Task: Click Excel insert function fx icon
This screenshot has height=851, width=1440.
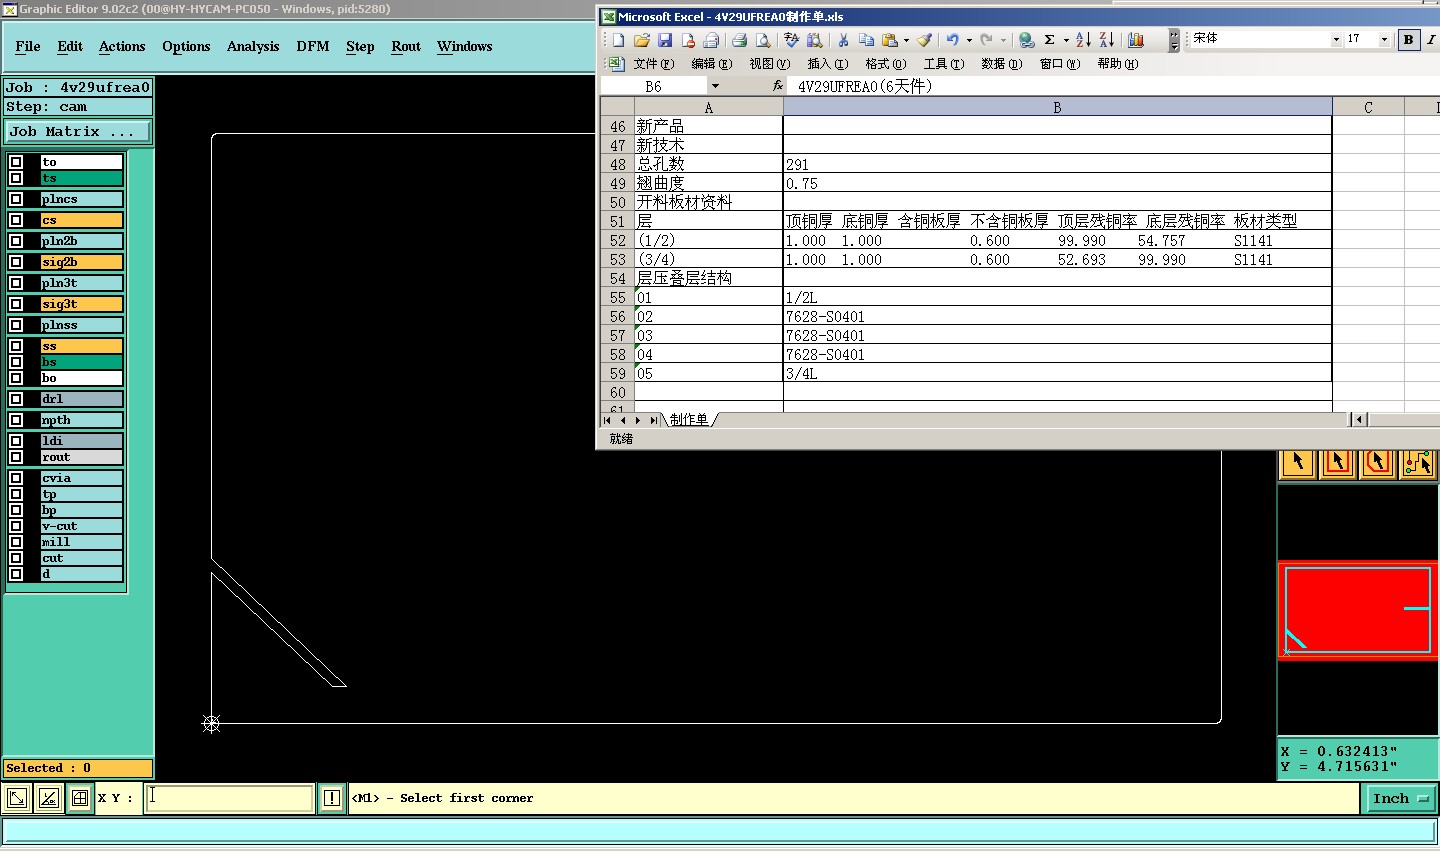Action: coord(778,86)
